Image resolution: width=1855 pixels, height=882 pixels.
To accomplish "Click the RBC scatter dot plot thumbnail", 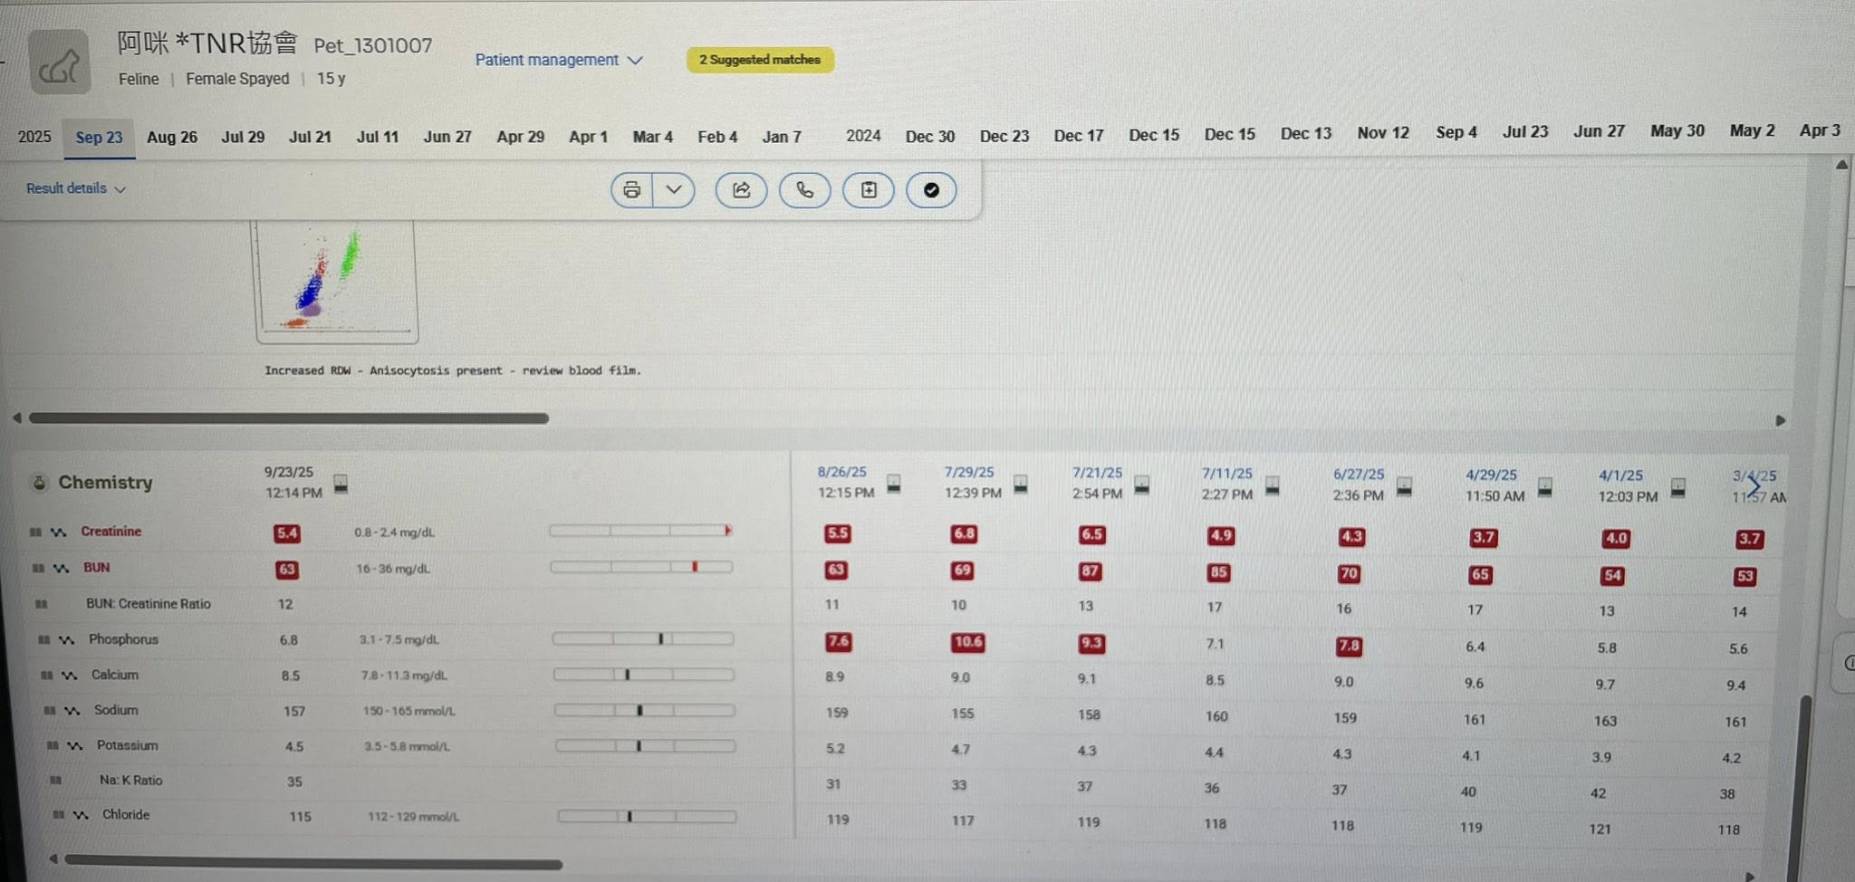I will point(336,282).
